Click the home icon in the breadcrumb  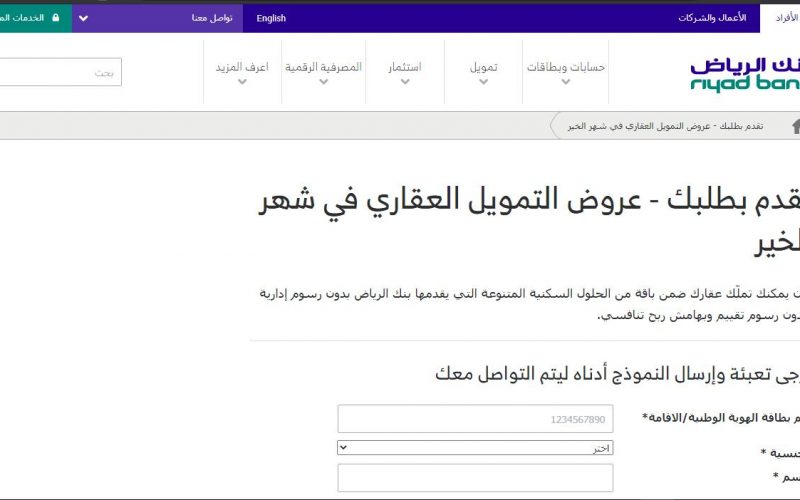(795, 126)
